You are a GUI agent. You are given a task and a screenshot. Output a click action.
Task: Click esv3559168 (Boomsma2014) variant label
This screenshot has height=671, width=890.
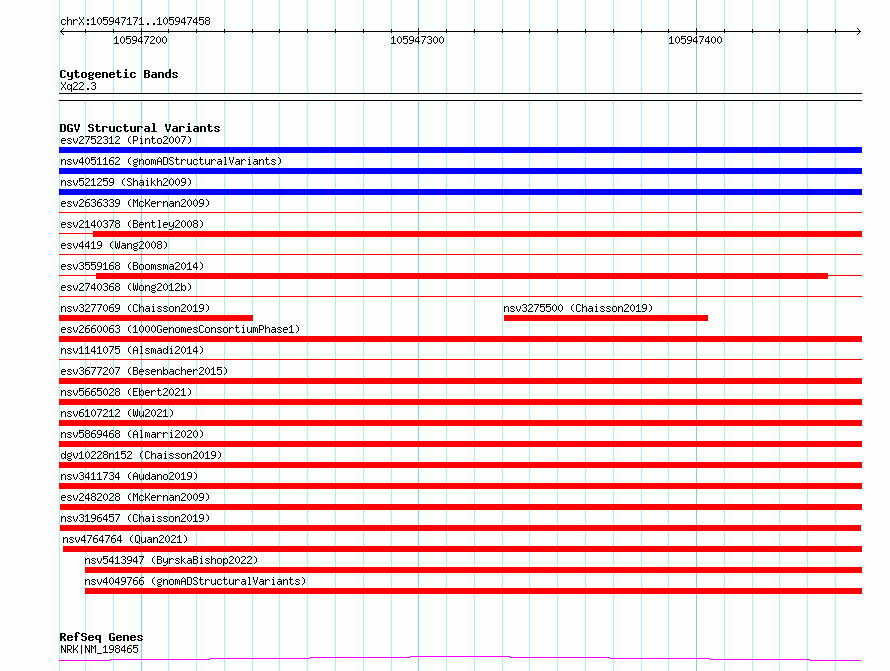pyautogui.click(x=132, y=266)
